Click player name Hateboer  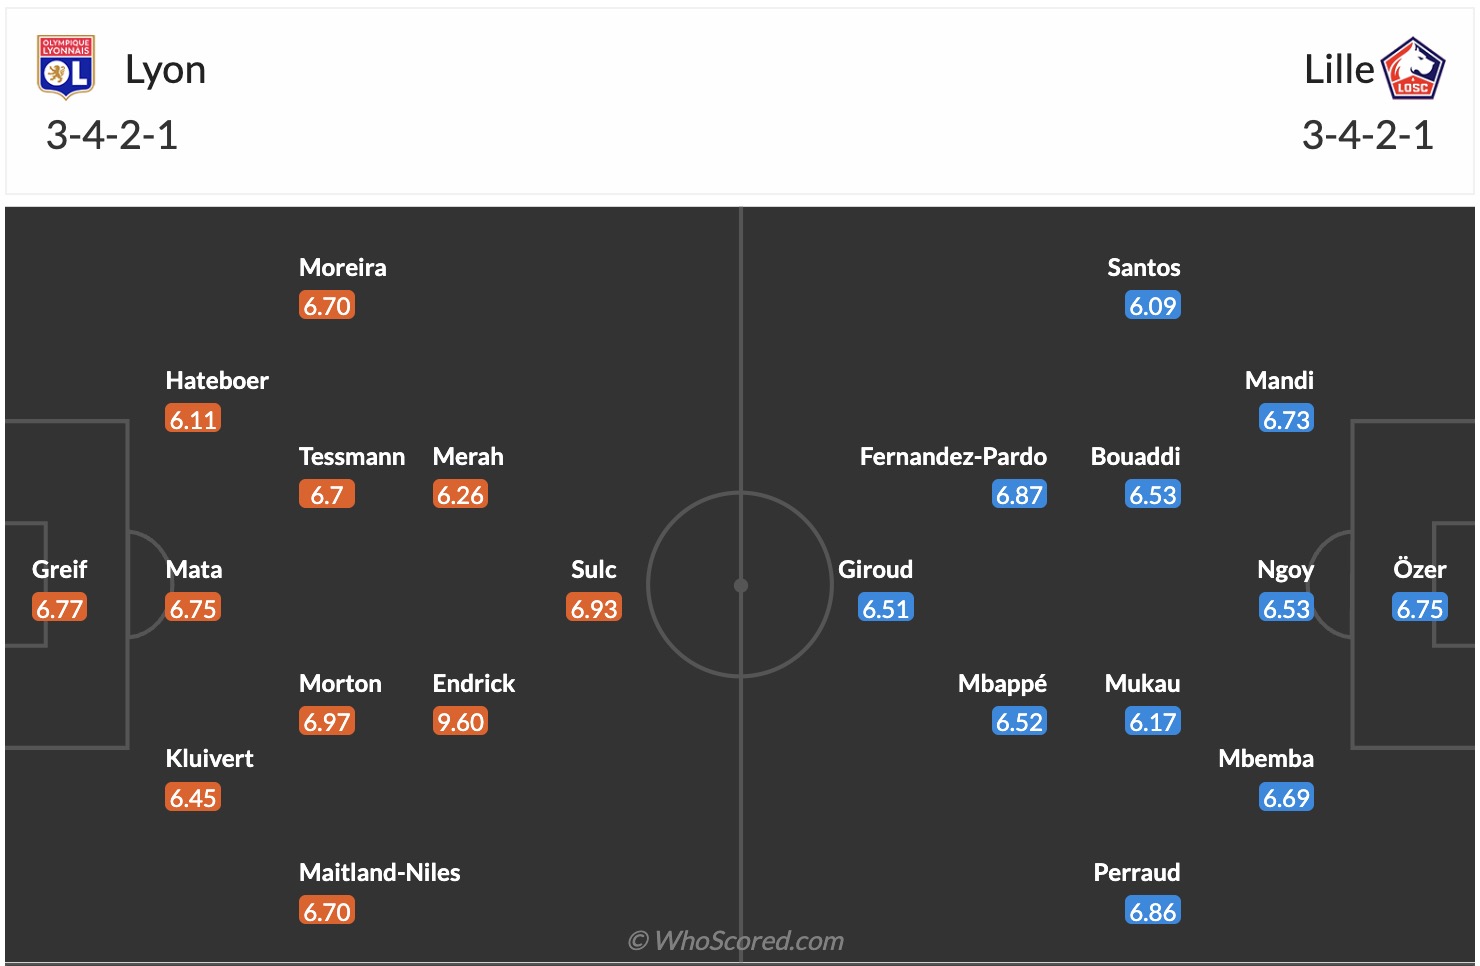(217, 381)
